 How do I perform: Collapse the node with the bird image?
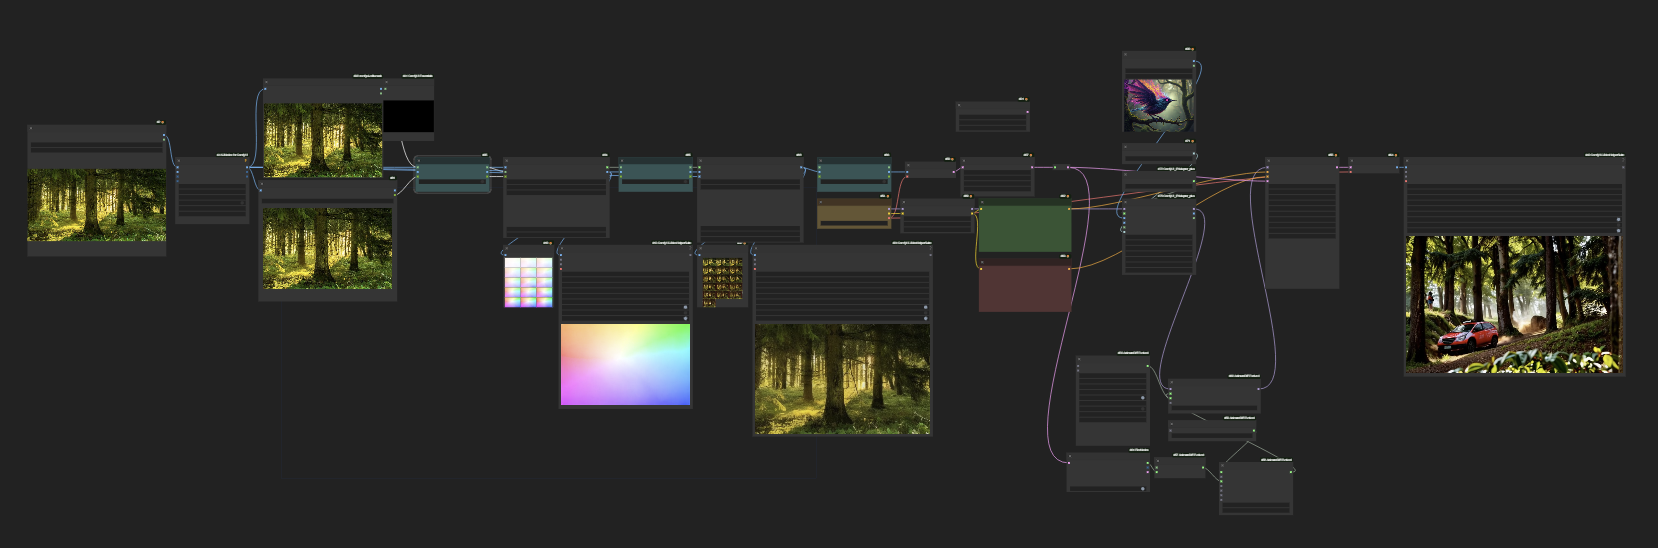[x=1126, y=55]
